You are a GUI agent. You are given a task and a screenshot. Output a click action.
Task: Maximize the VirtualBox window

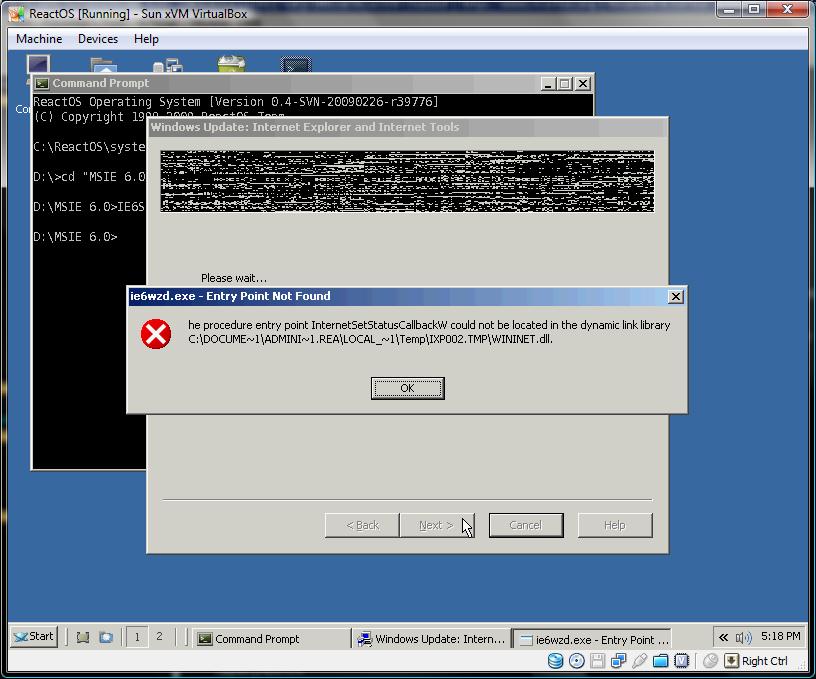point(754,9)
